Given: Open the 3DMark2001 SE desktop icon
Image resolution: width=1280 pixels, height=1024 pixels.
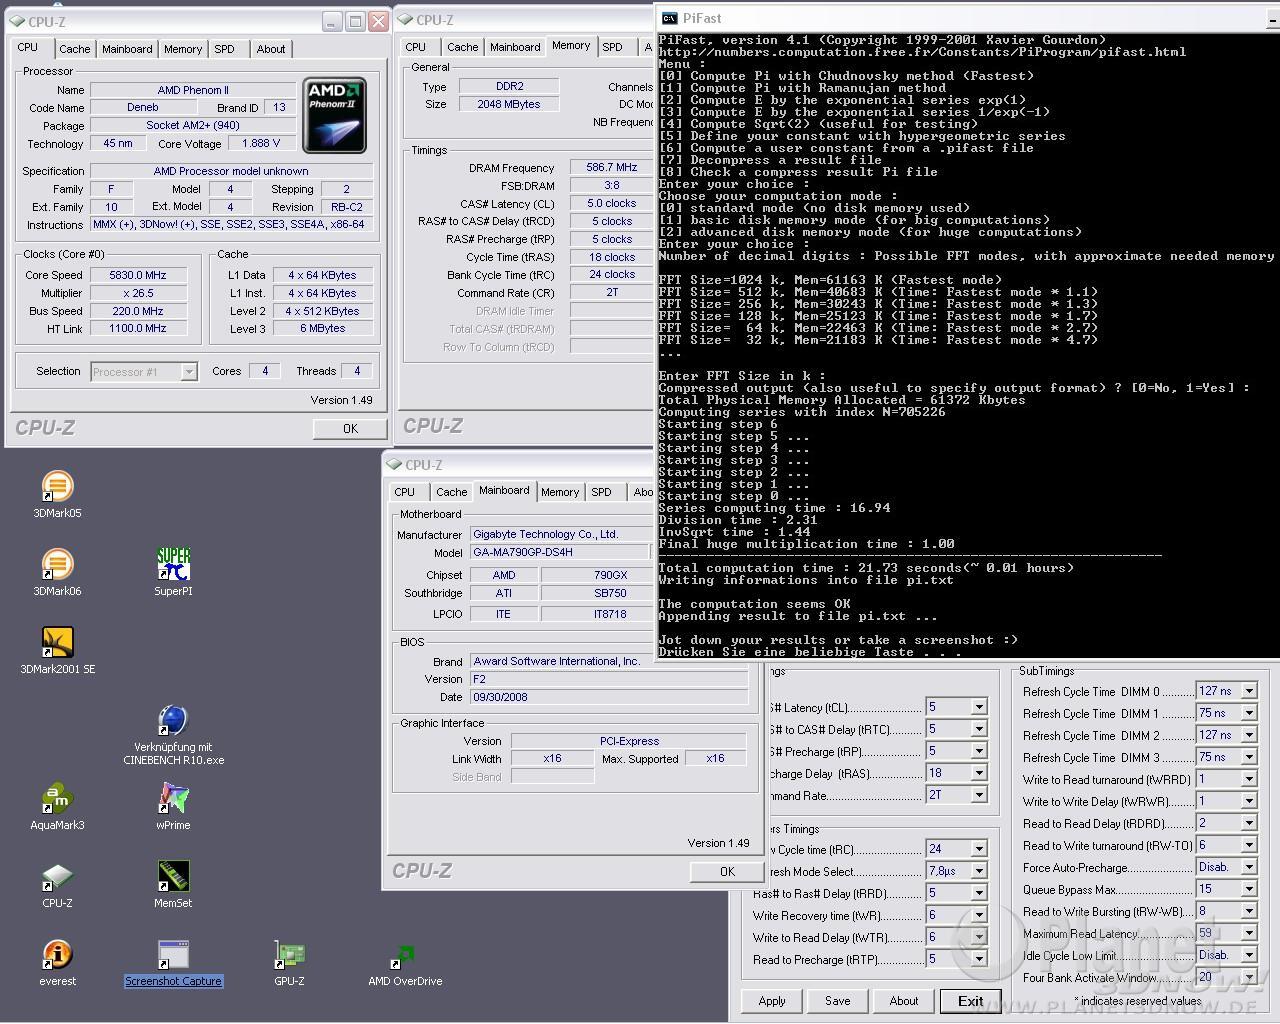Looking at the screenshot, I should (57, 643).
